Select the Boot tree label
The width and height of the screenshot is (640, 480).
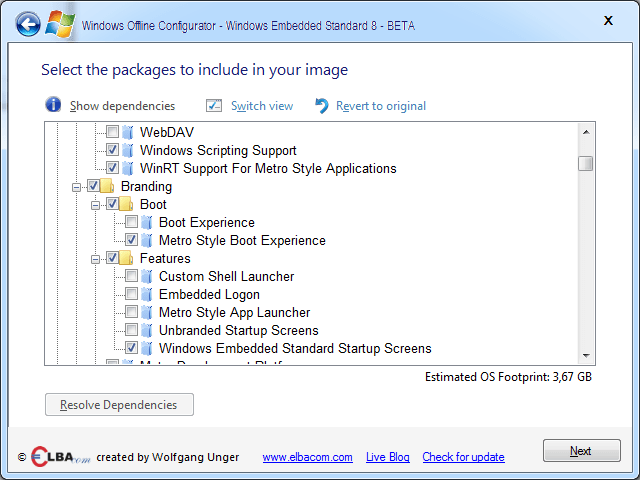[153, 204]
